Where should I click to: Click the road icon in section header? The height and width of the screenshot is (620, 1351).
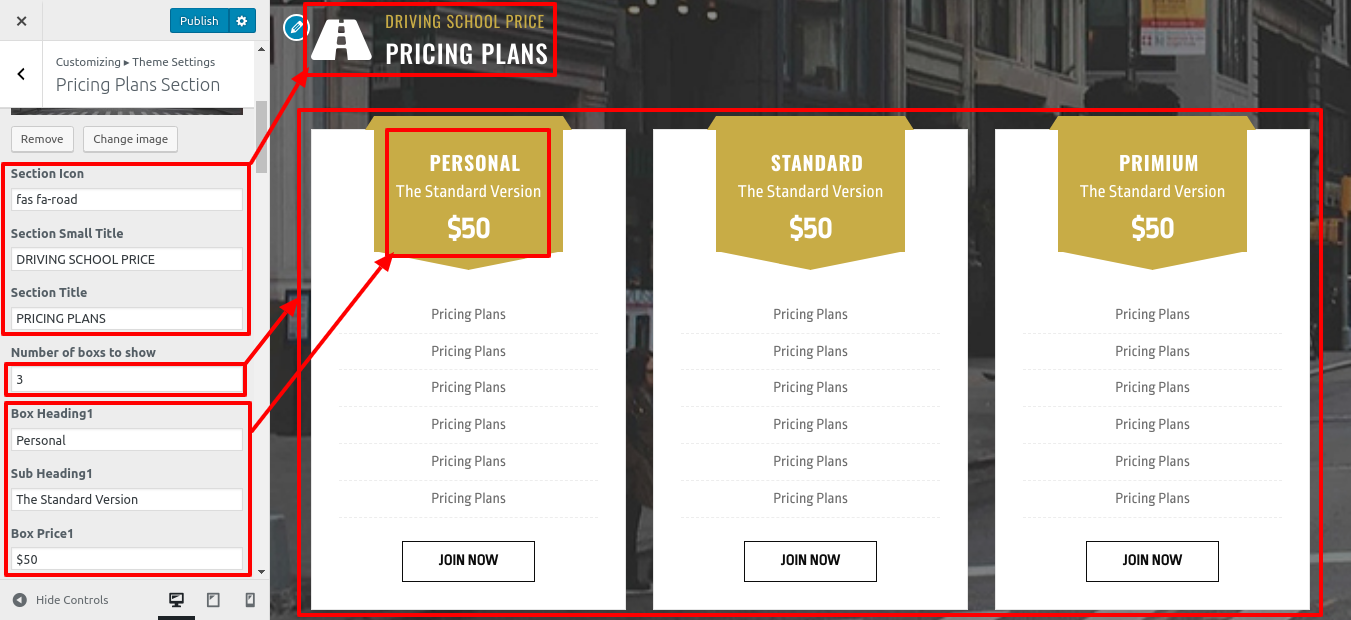click(341, 40)
